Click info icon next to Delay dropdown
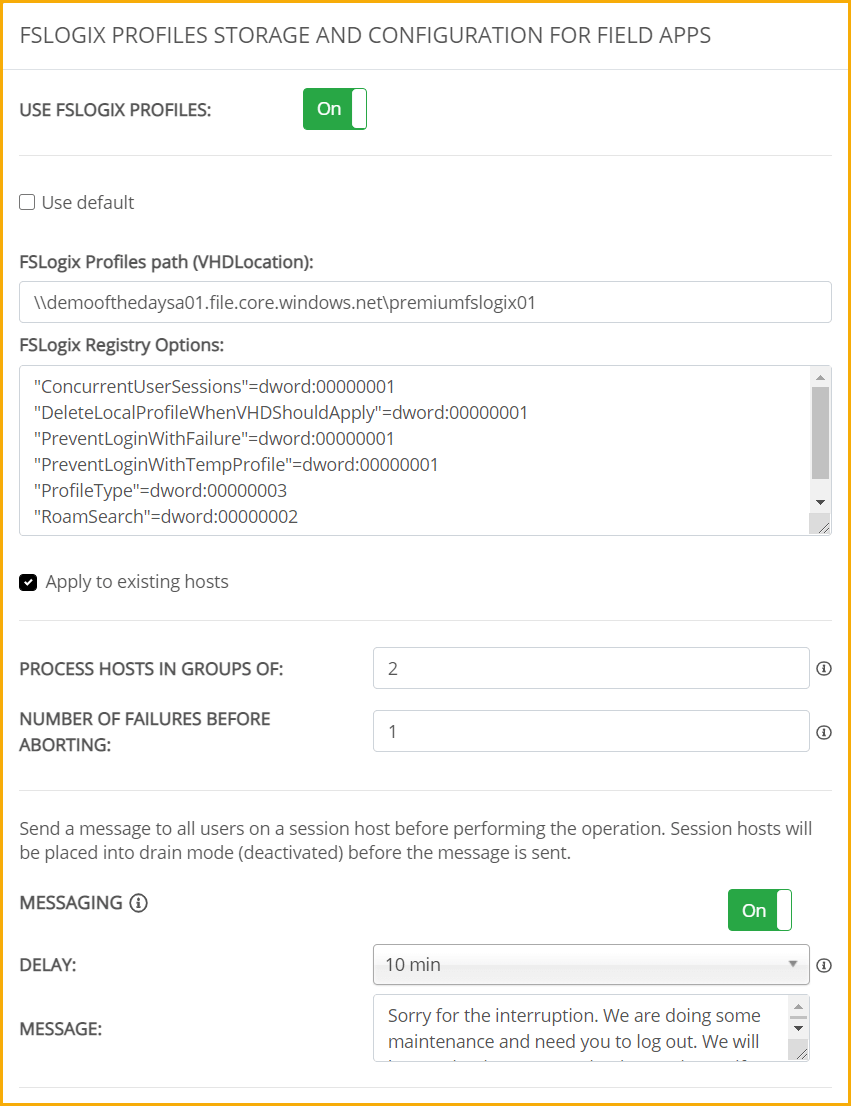The height and width of the screenshot is (1106, 851). tap(823, 965)
